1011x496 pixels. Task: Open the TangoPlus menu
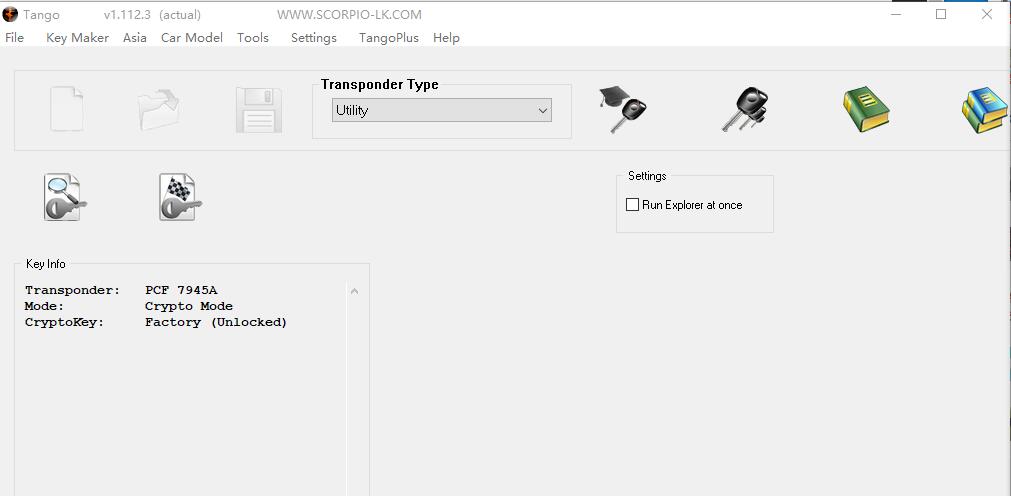coord(389,37)
